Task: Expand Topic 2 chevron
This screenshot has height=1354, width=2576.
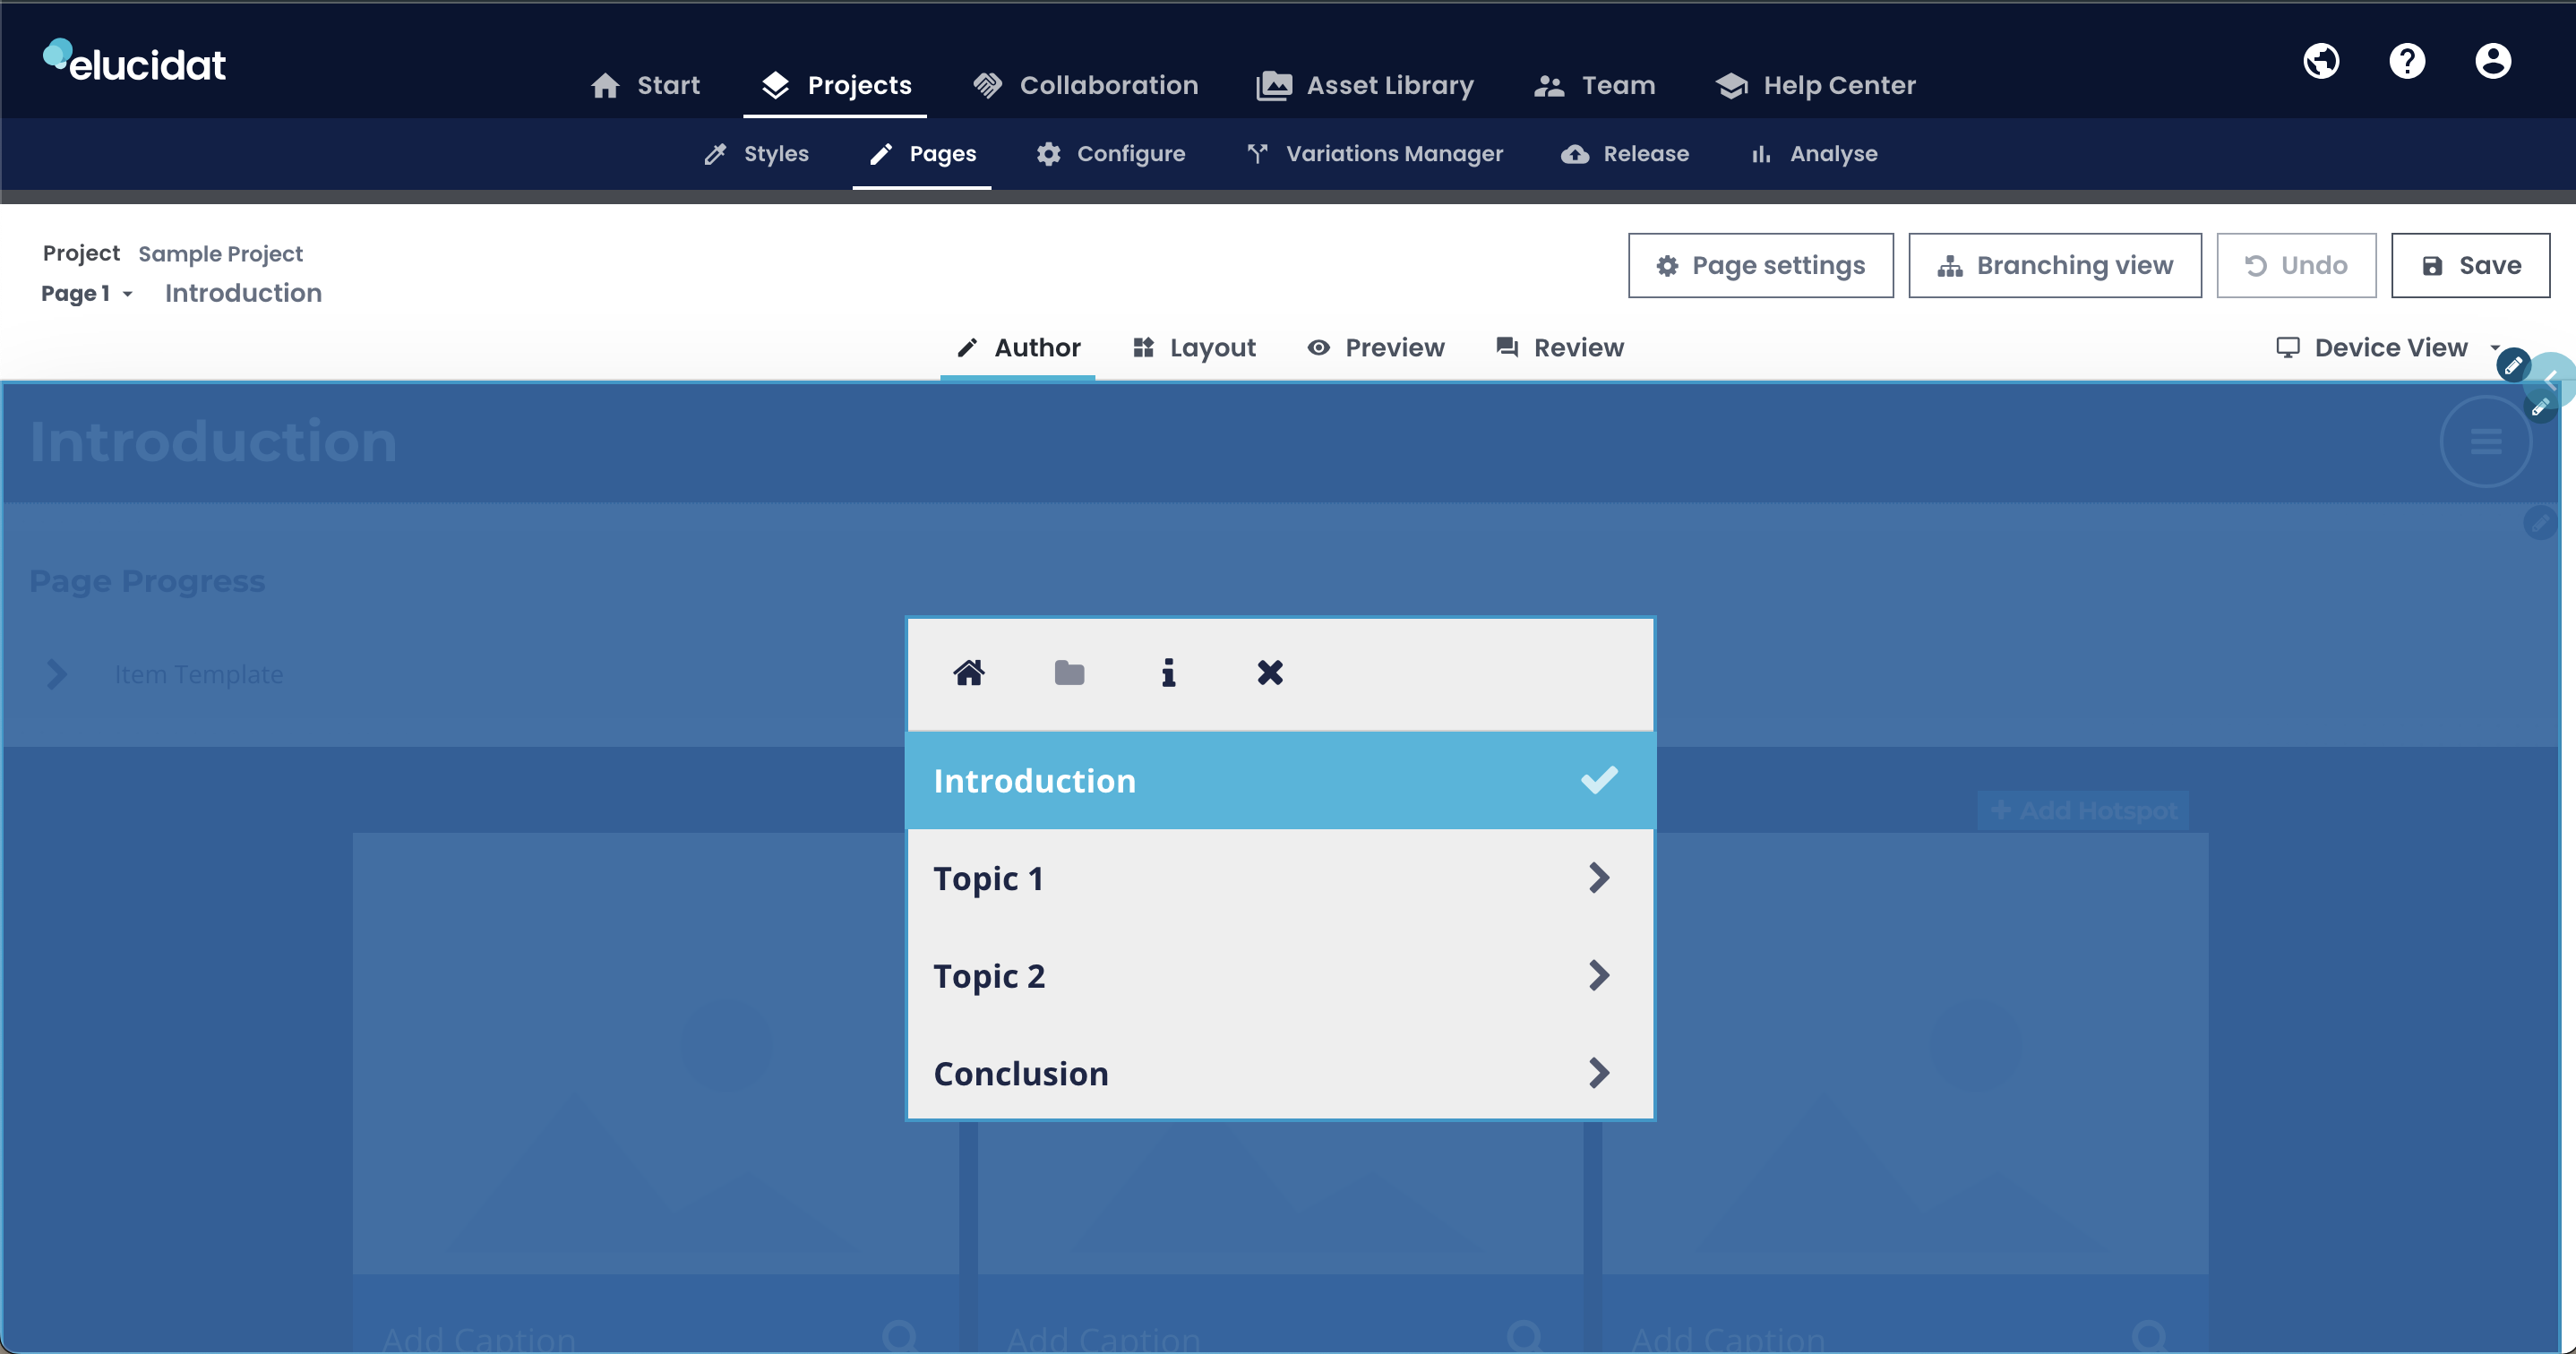Action: [x=1598, y=975]
